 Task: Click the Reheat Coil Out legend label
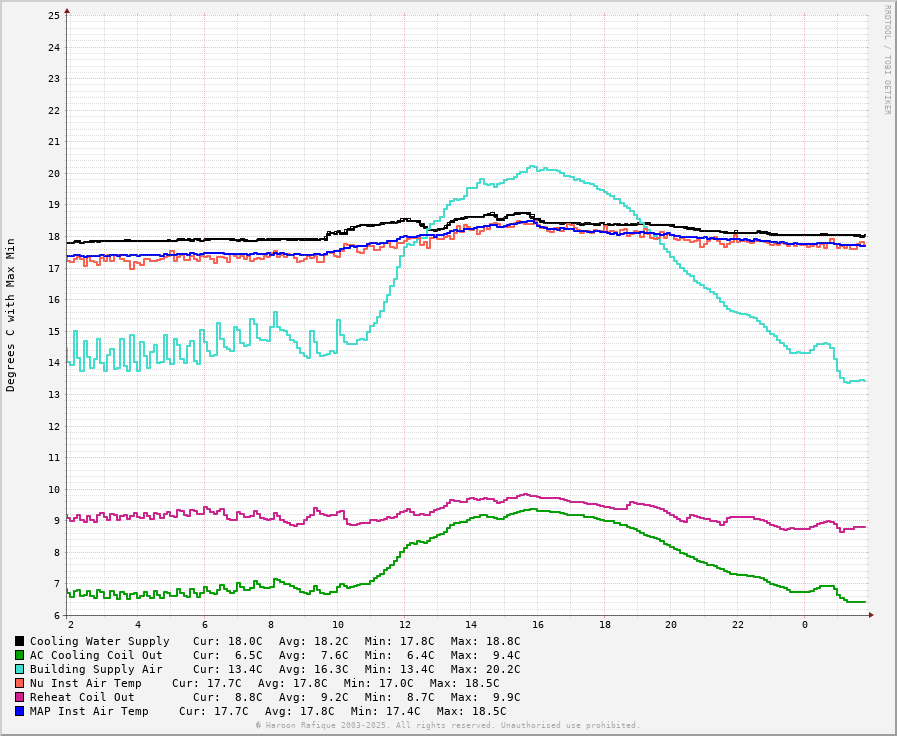(x=82, y=697)
